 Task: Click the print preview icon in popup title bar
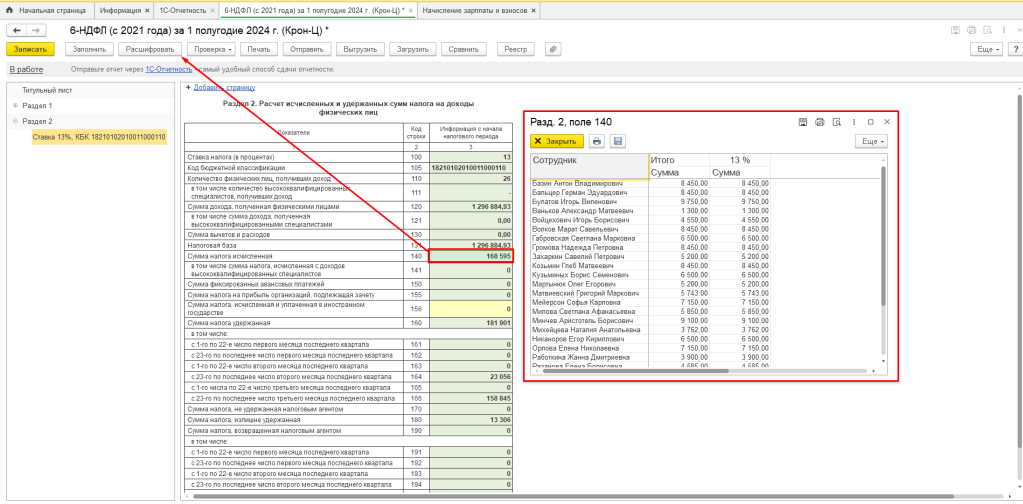coord(836,121)
